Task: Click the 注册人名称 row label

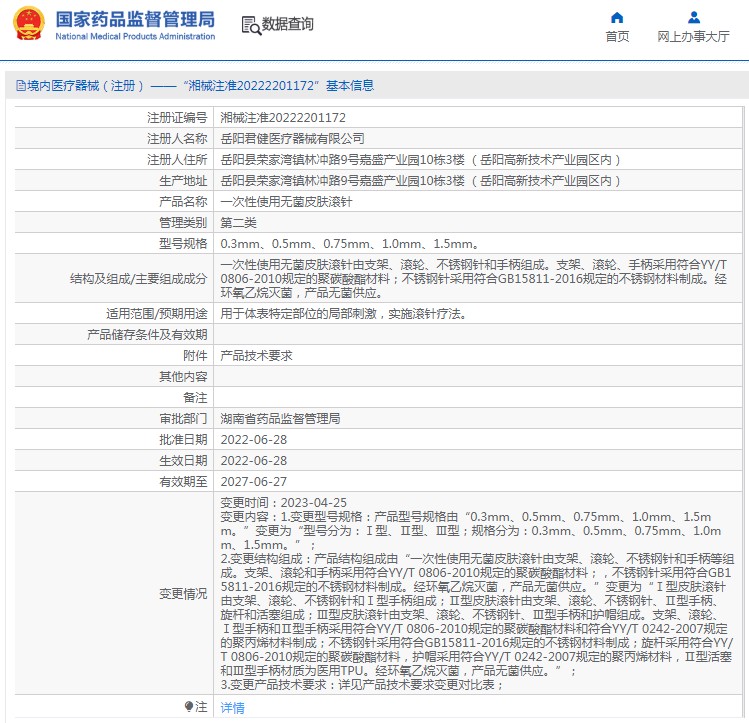Action: pyautogui.click(x=177, y=138)
